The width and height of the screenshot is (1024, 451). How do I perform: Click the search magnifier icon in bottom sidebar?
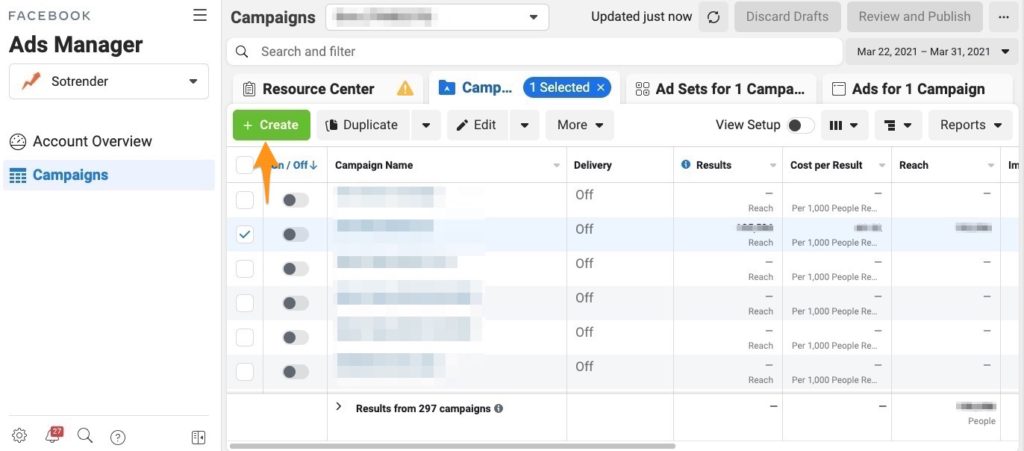tap(85, 436)
